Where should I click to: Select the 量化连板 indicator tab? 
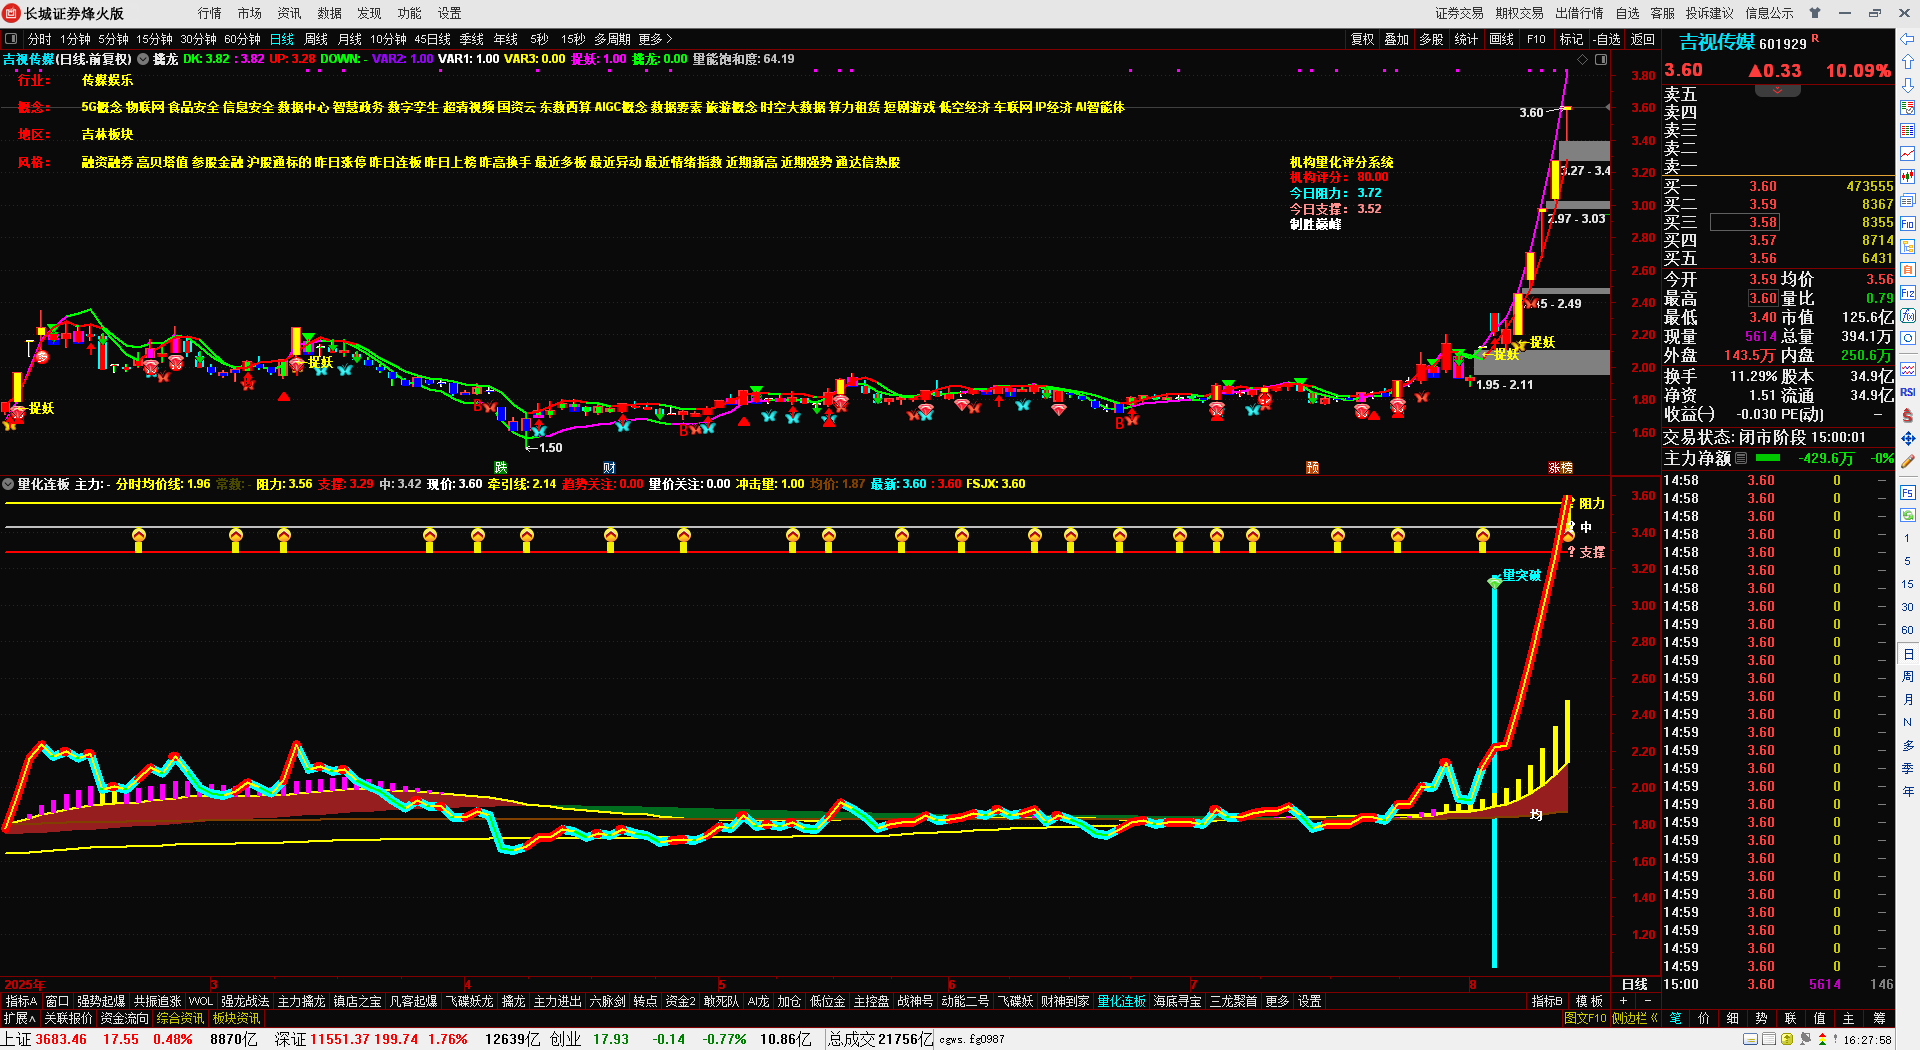(1121, 1001)
